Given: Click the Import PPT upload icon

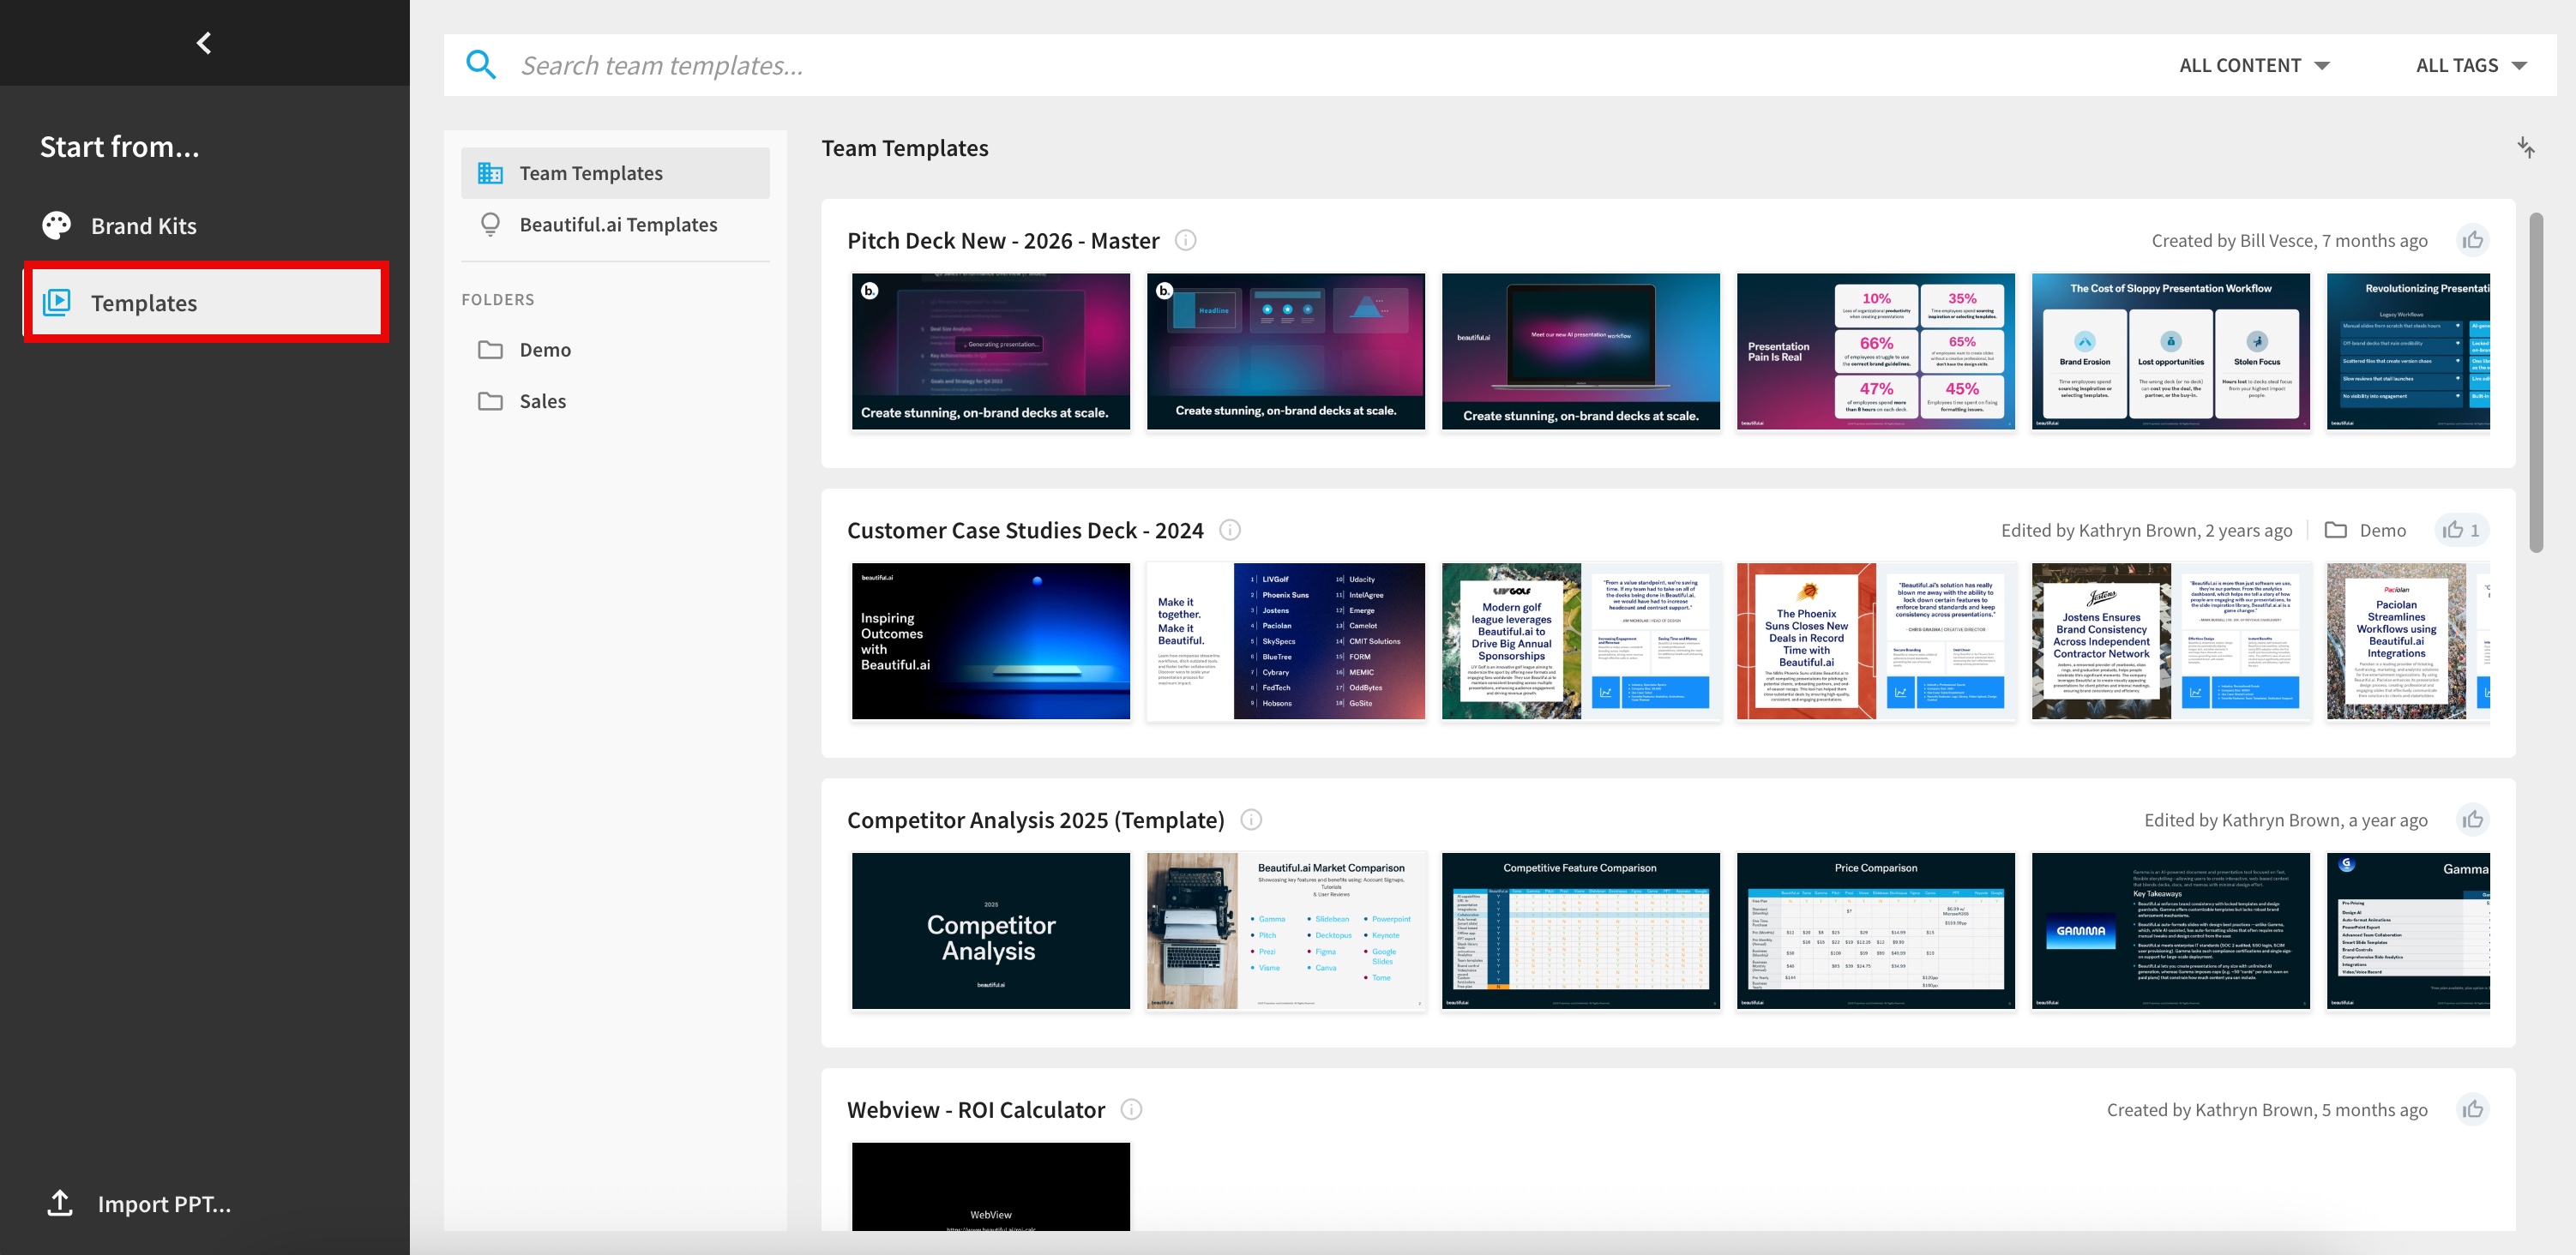Looking at the screenshot, I should (60, 1203).
